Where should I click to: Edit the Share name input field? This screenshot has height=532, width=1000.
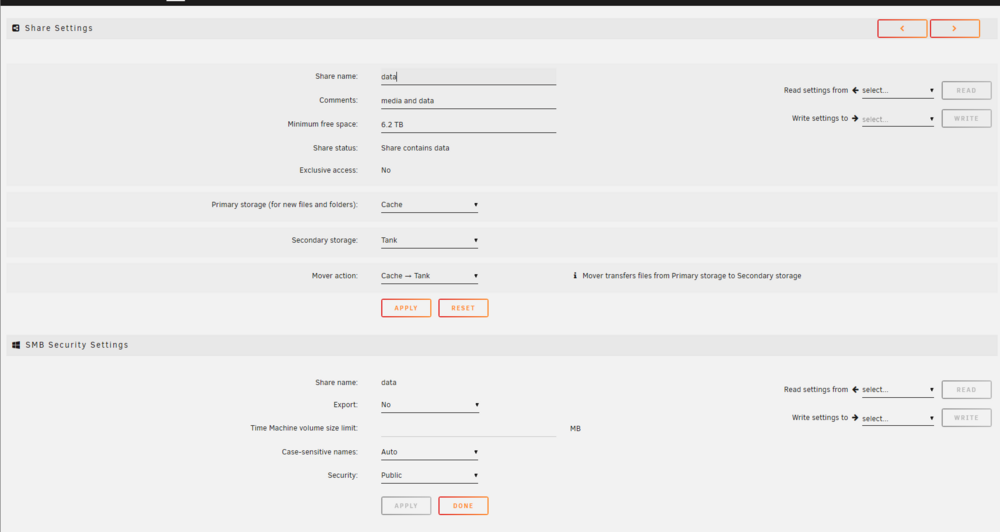pyautogui.click(x=468, y=77)
